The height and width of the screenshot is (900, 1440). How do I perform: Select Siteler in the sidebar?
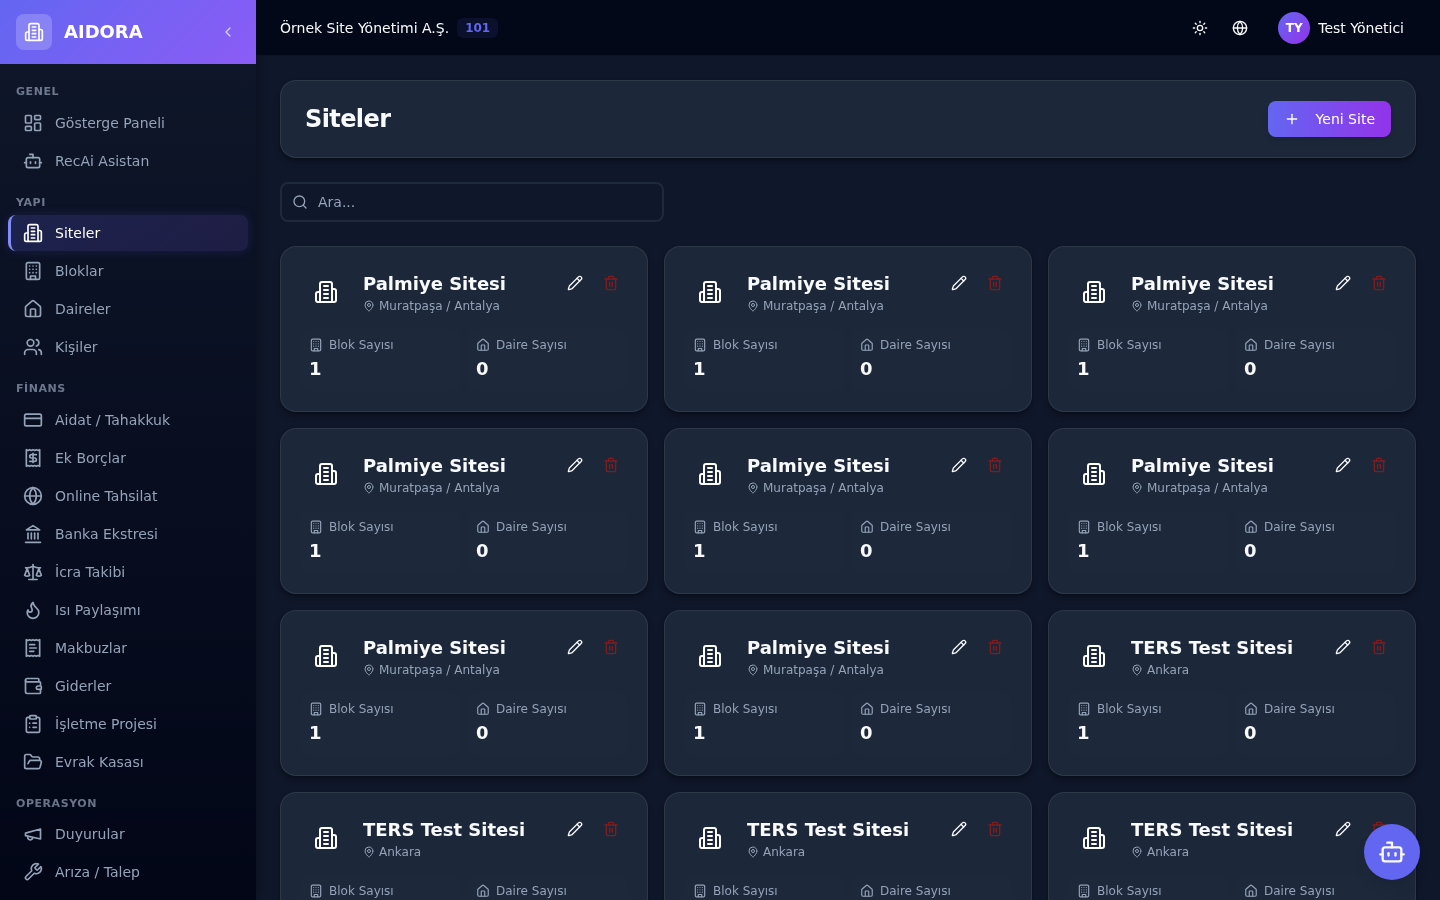coord(128,233)
